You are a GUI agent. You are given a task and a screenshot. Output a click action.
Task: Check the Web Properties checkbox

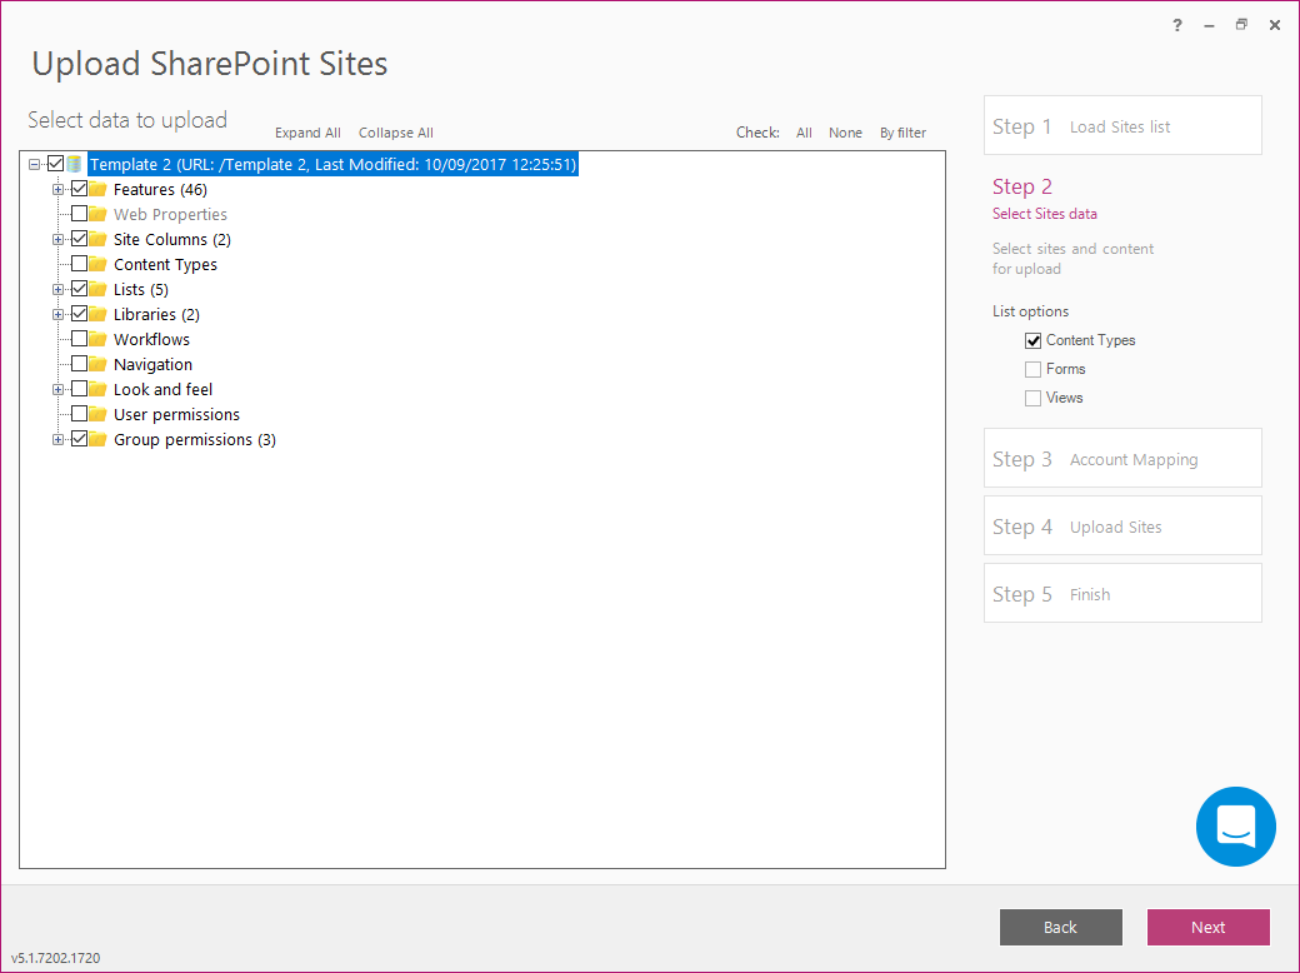[79, 214]
